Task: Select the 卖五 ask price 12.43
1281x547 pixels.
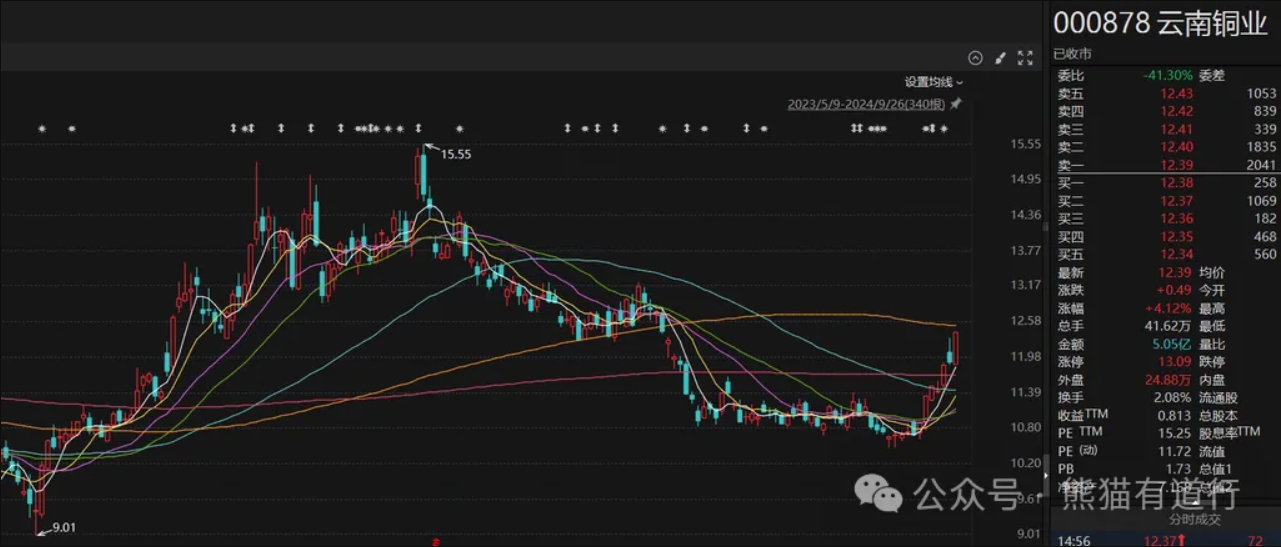Action: click(x=1176, y=93)
